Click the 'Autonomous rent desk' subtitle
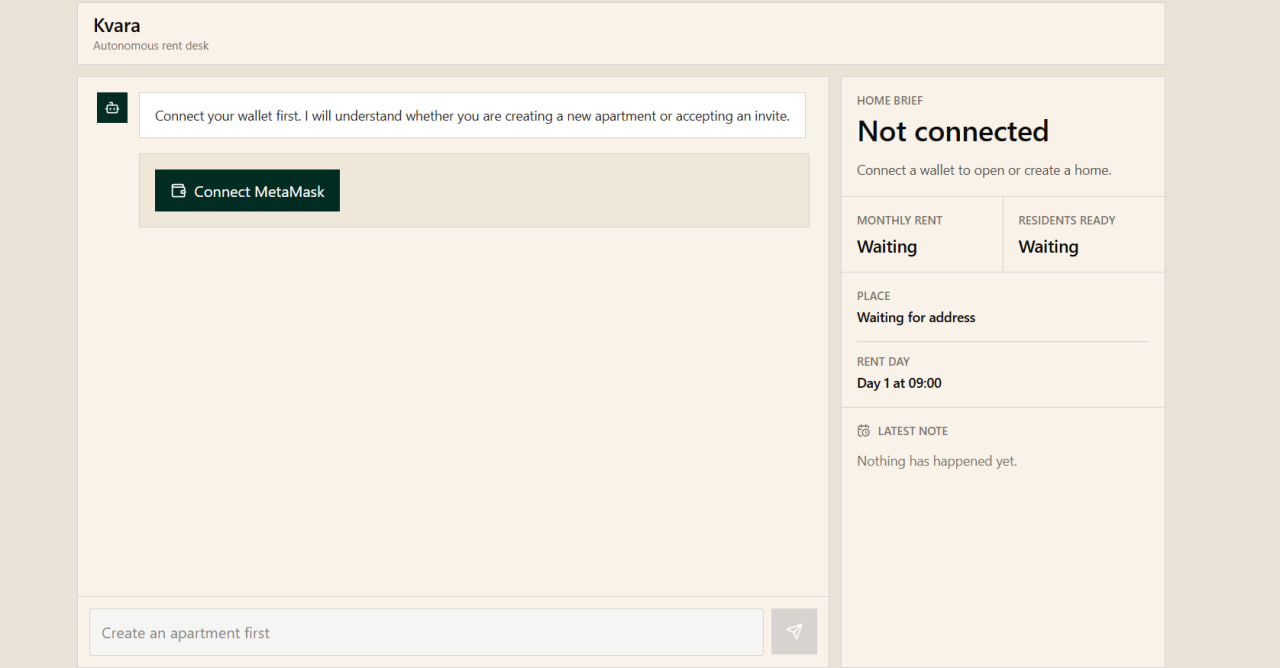 pyautogui.click(x=151, y=46)
